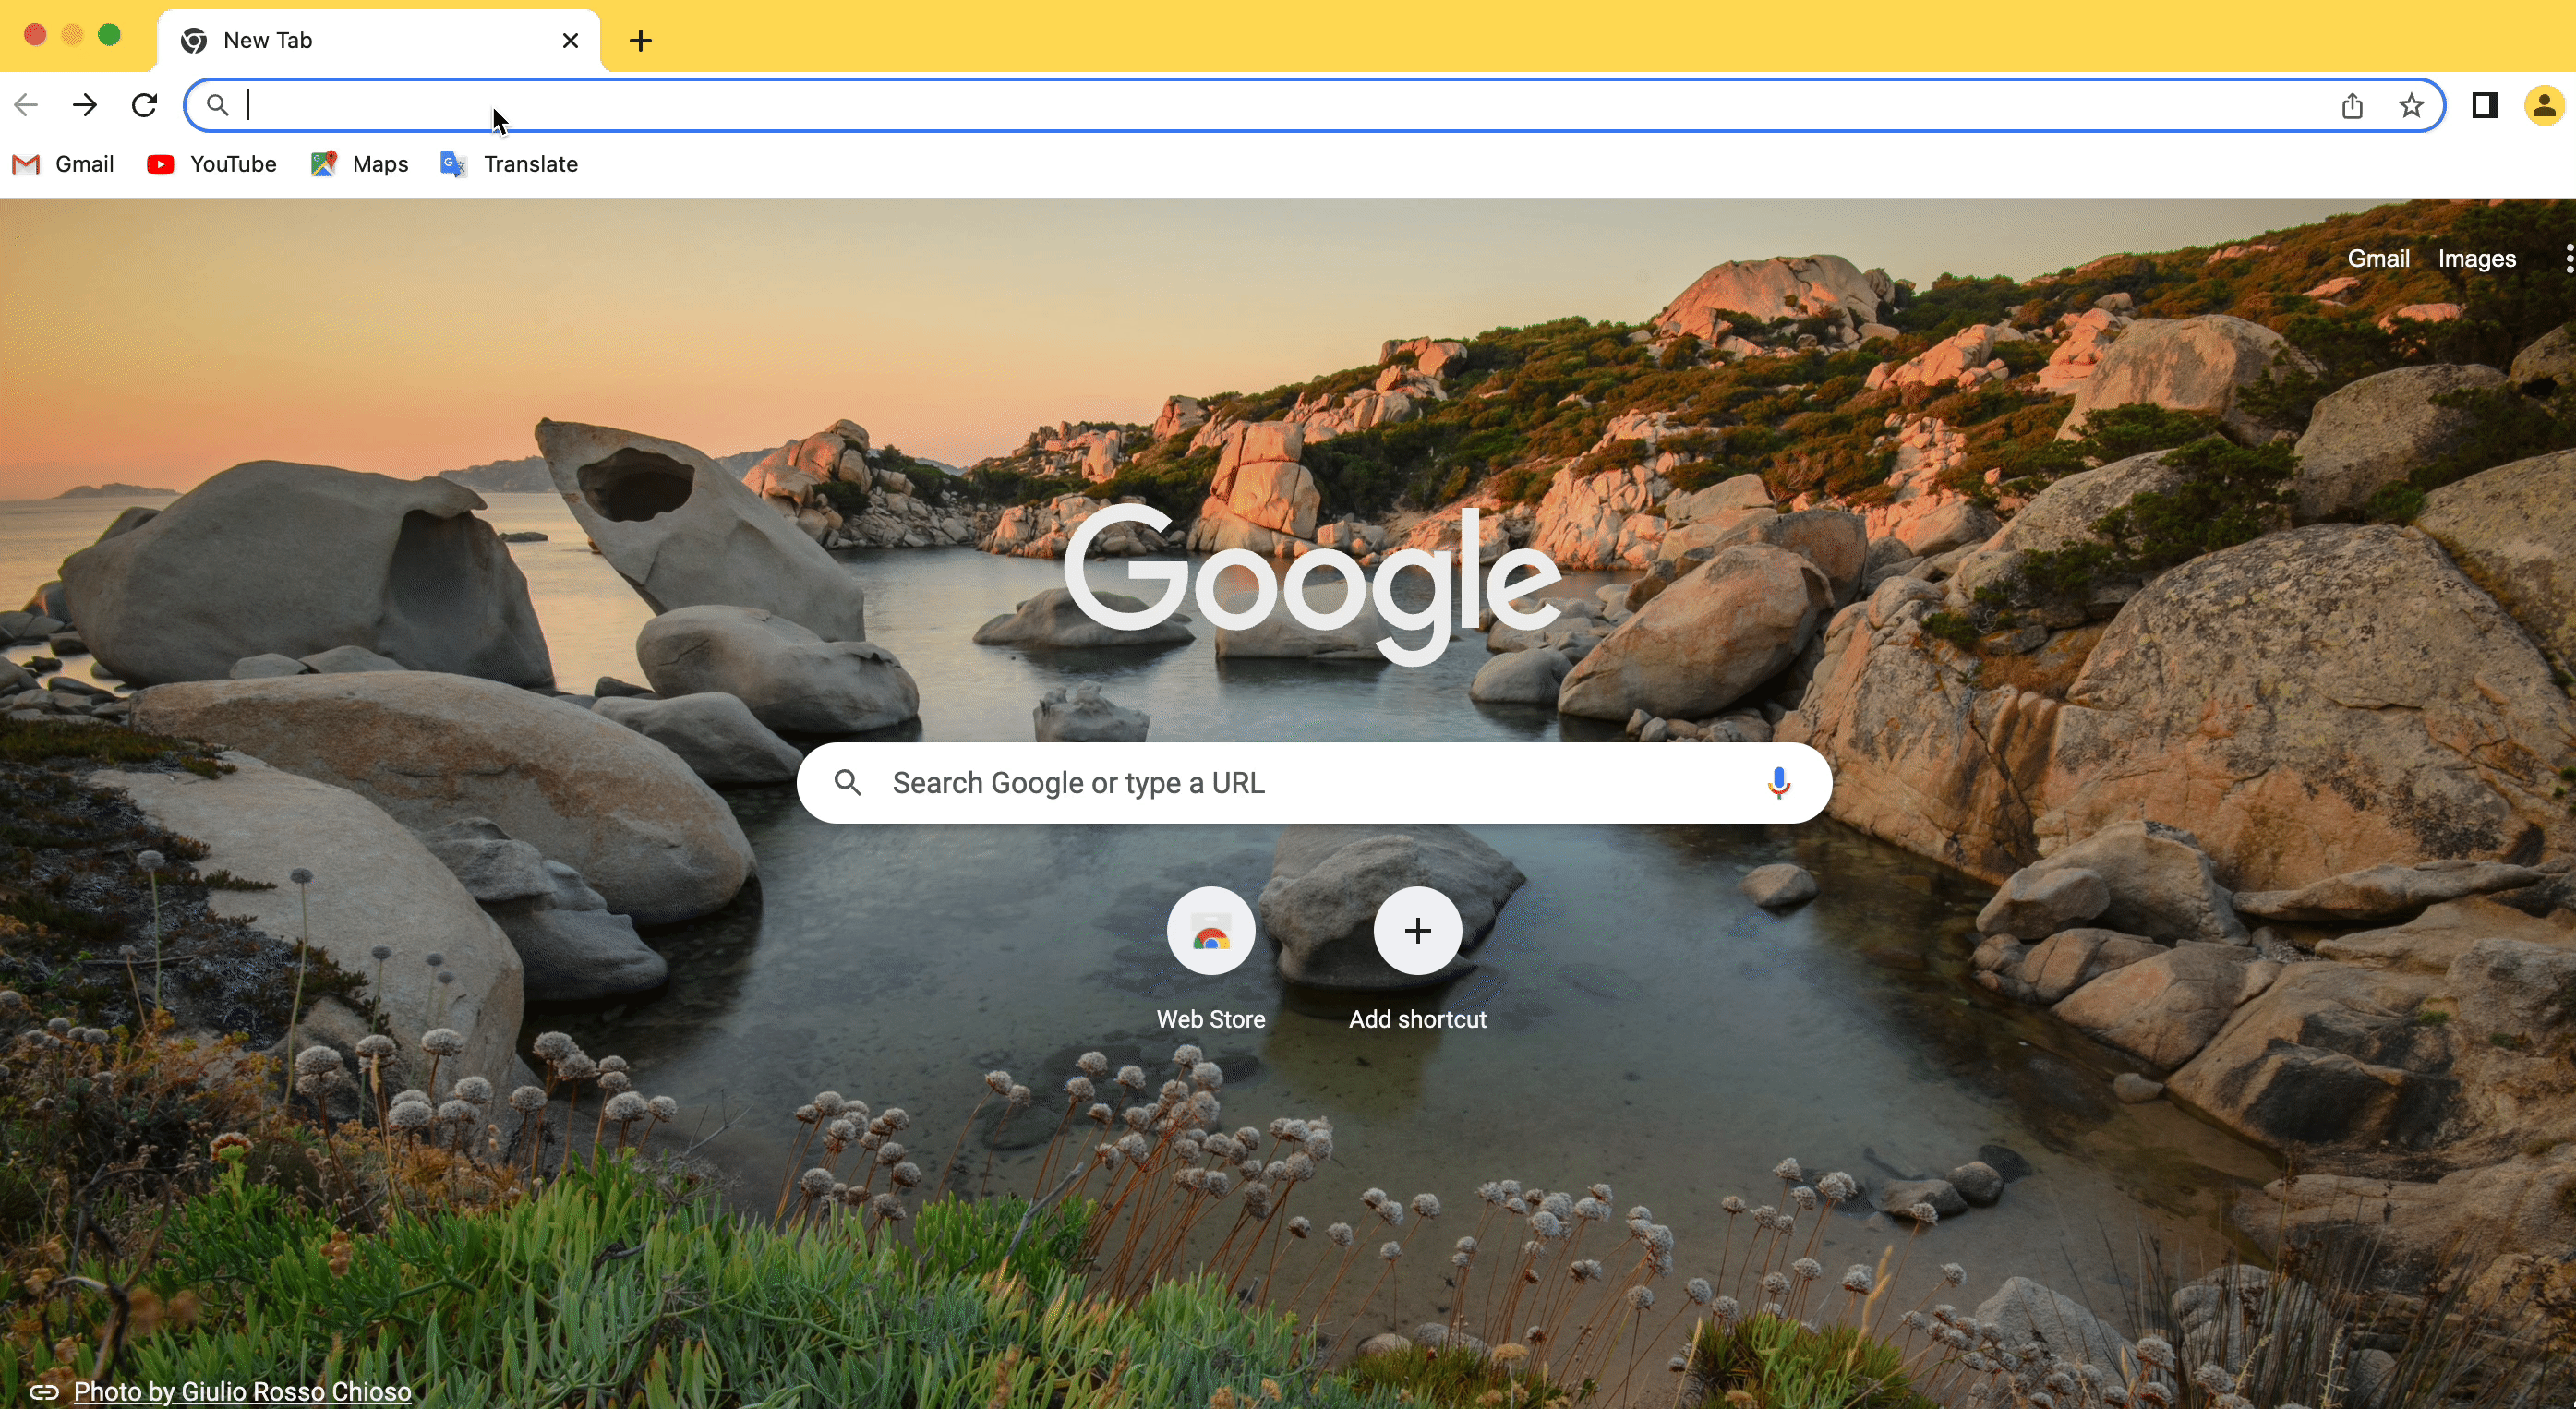This screenshot has width=2576, height=1409.
Task: Click the magnifier icon in Google search box
Action: (x=848, y=783)
